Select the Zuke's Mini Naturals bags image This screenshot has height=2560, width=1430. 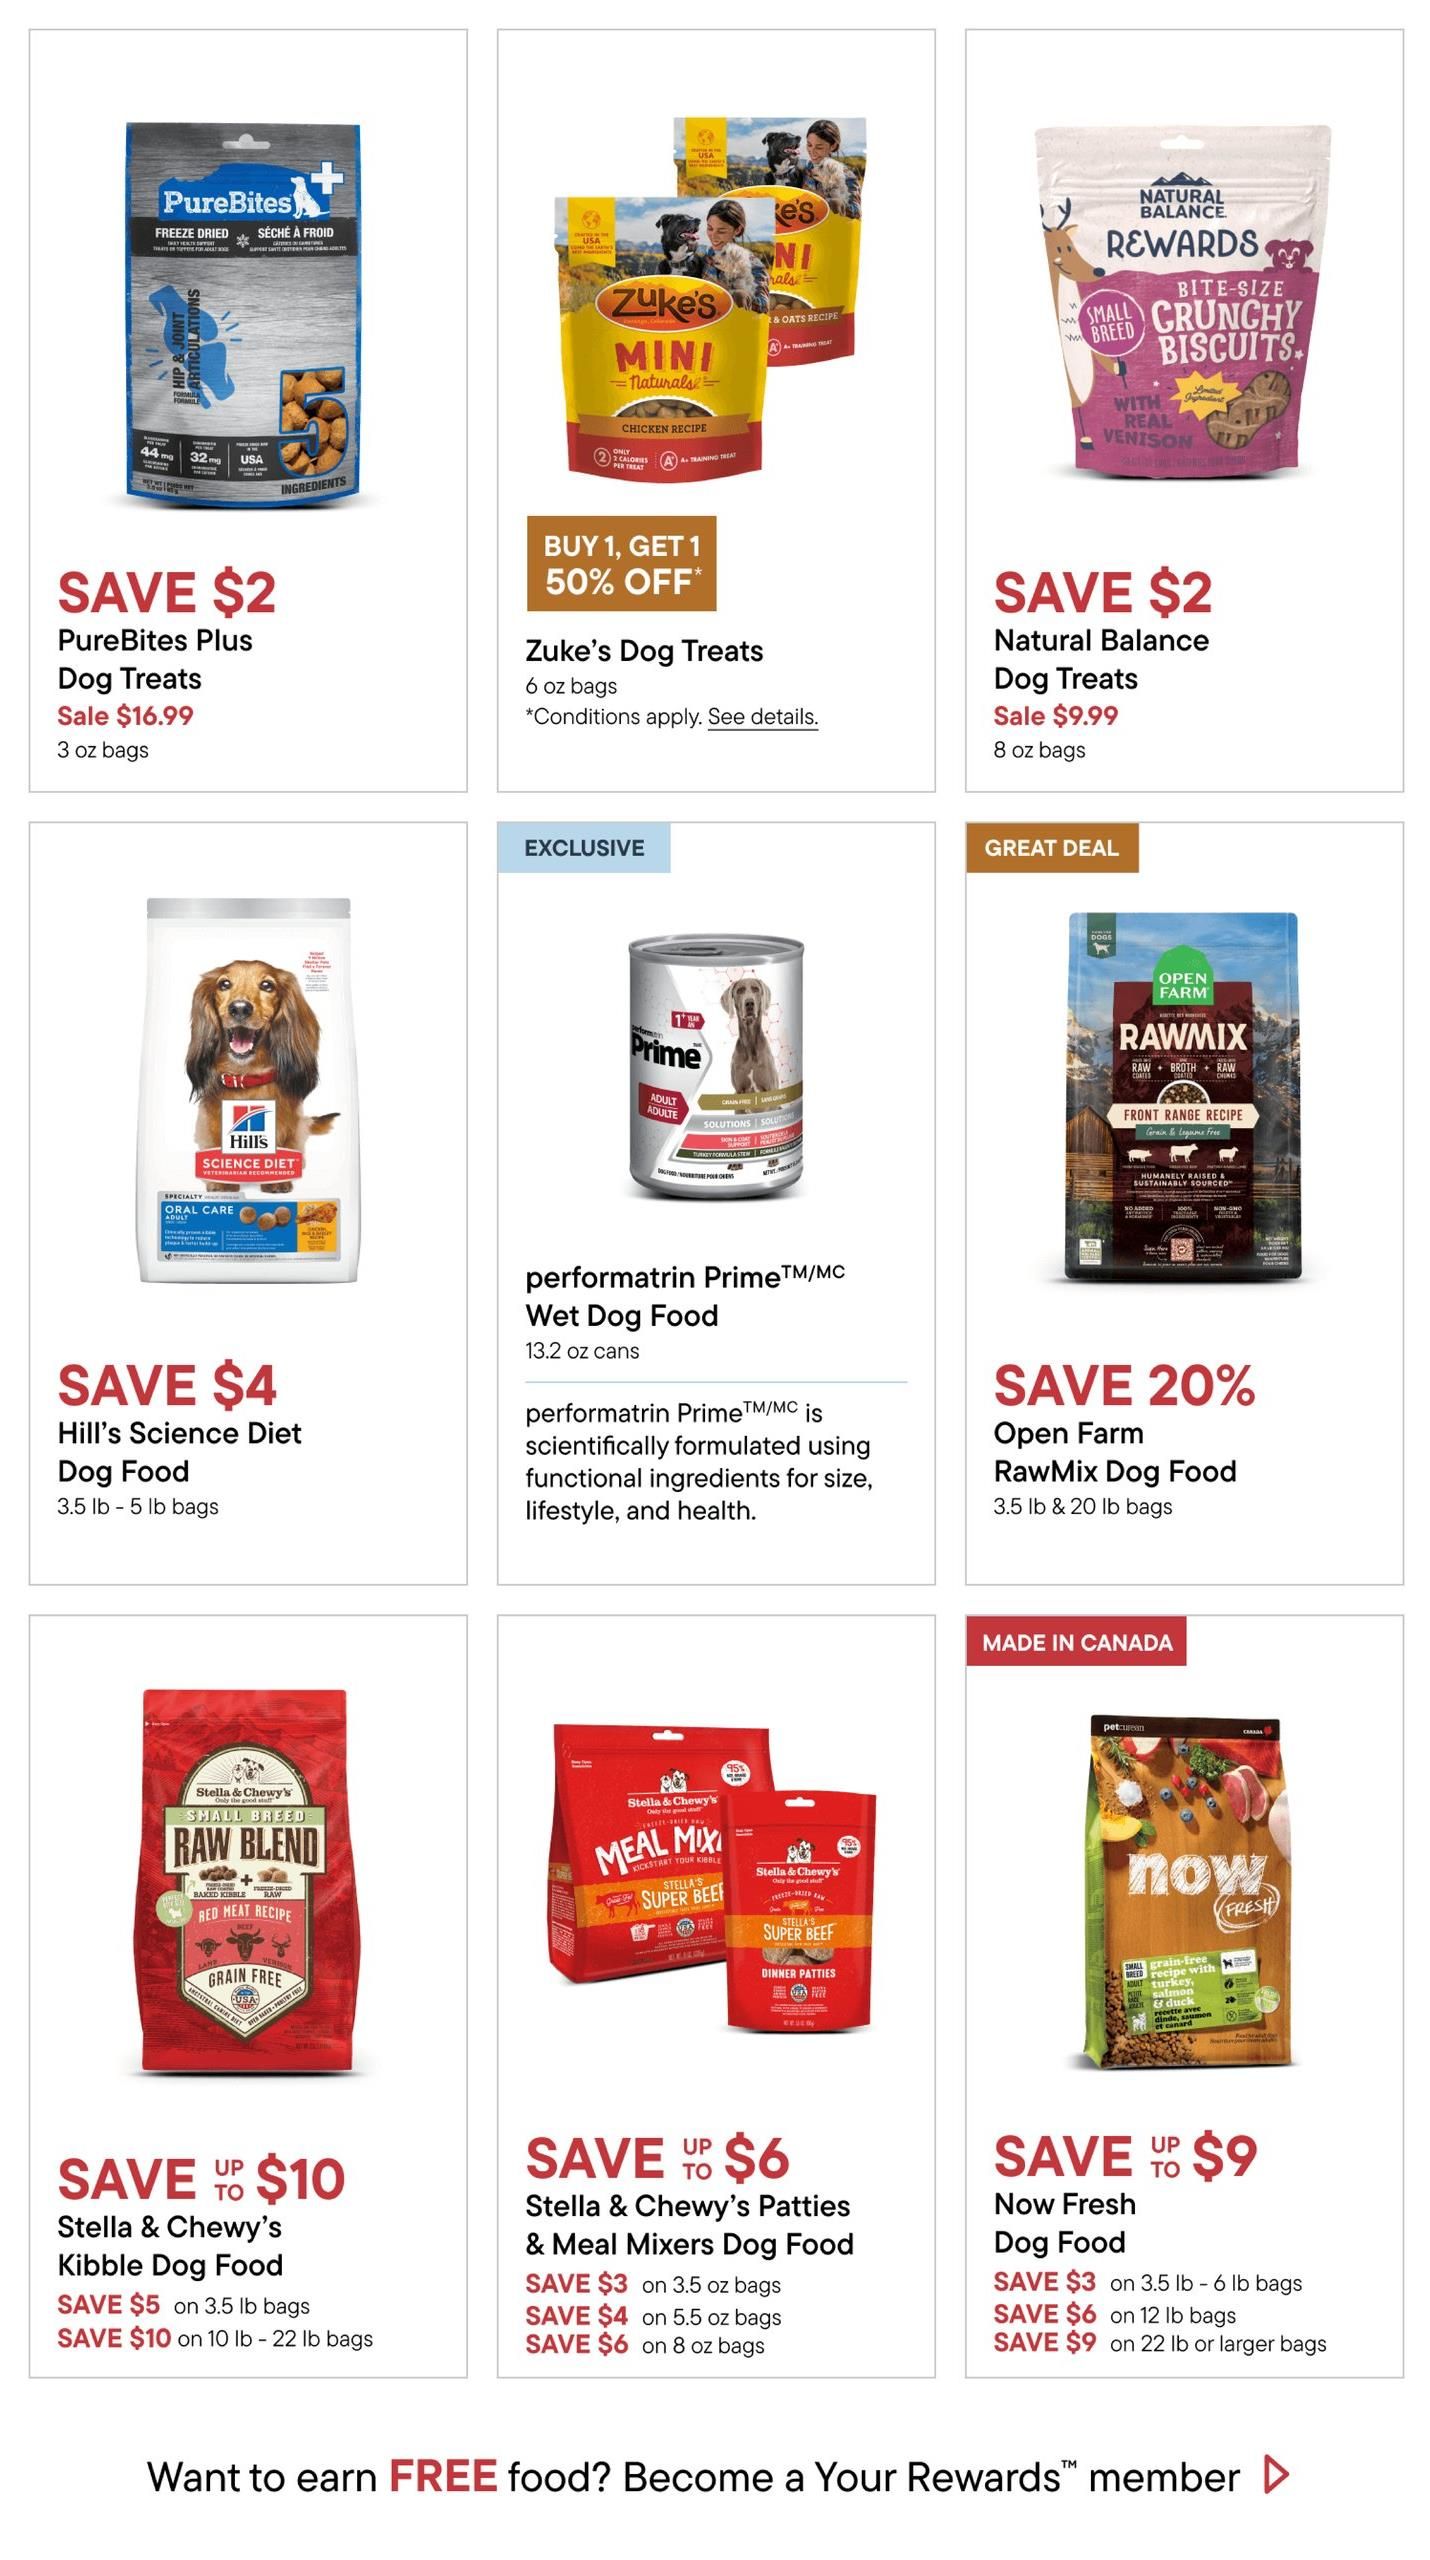coord(711,297)
